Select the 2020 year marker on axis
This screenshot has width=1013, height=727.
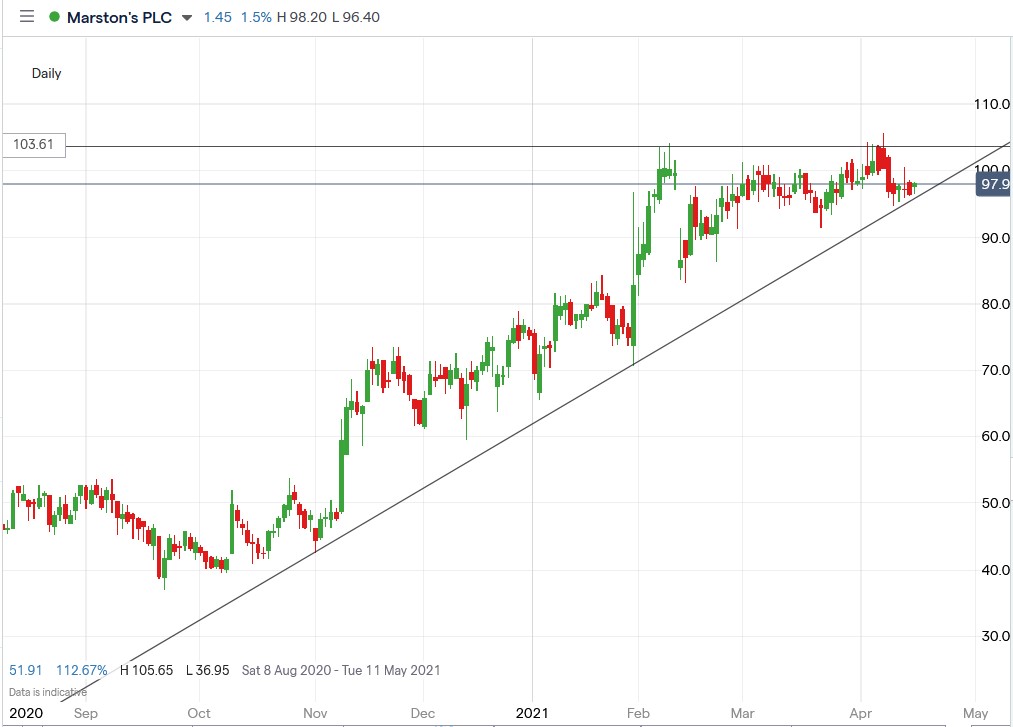[x=26, y=713]
